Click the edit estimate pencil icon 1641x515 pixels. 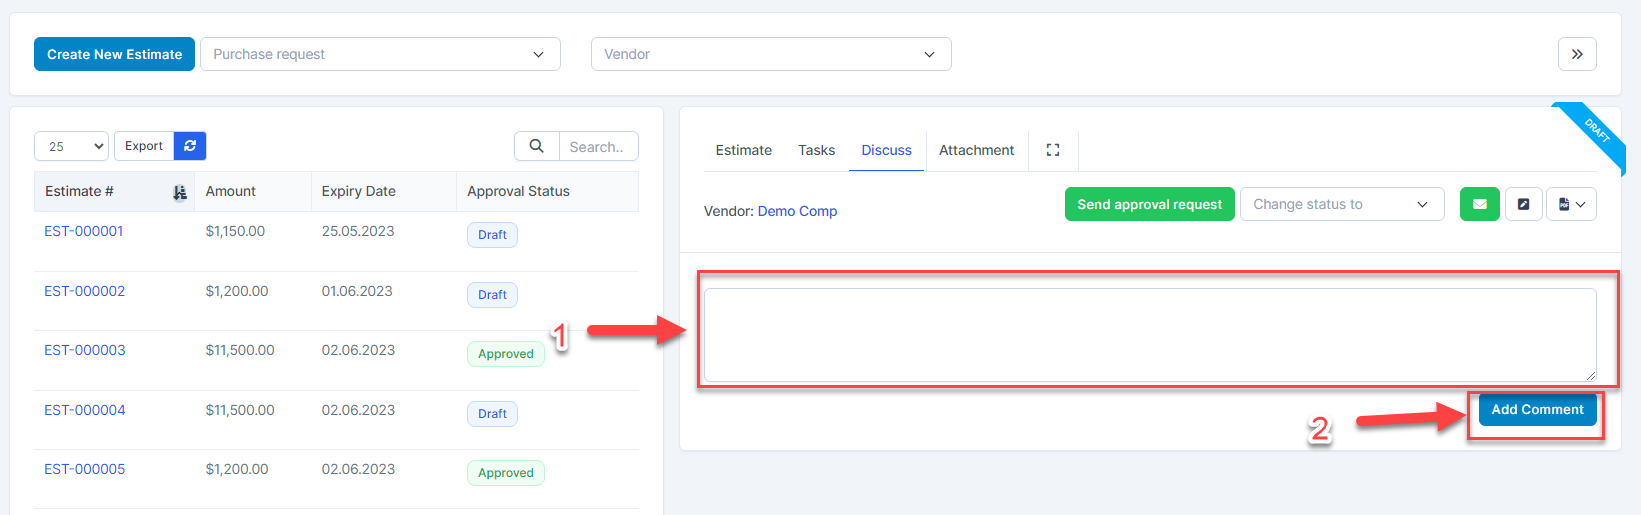1523,204
